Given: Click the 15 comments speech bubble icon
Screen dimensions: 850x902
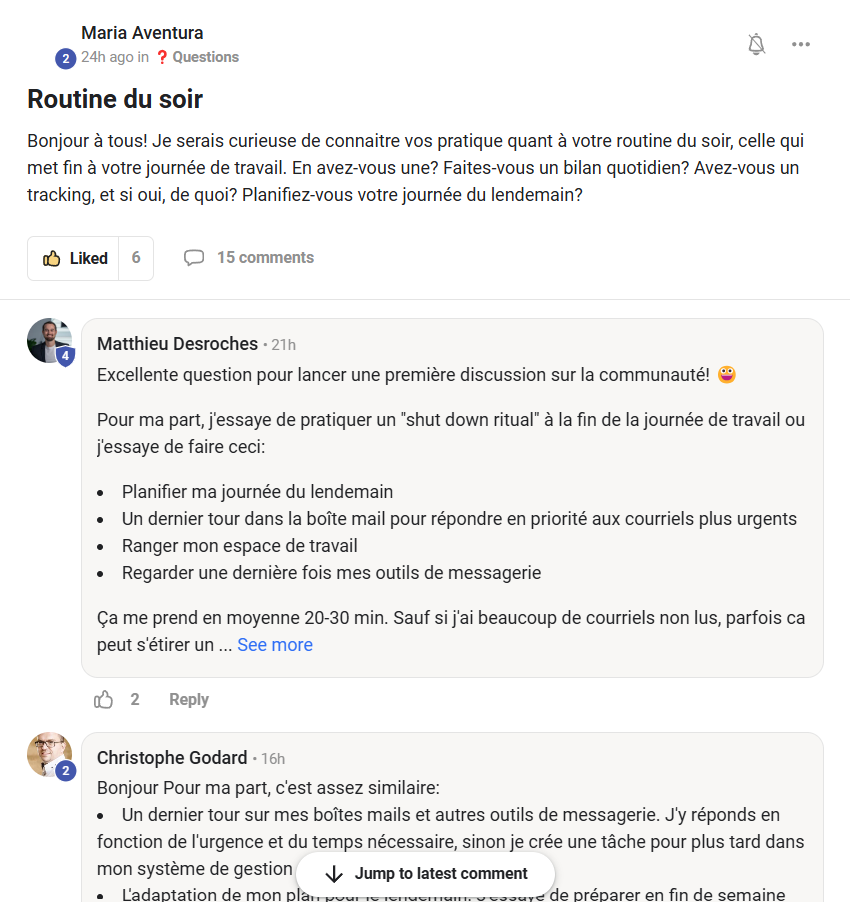Looking at the screenshot, I should click(194, 258).
